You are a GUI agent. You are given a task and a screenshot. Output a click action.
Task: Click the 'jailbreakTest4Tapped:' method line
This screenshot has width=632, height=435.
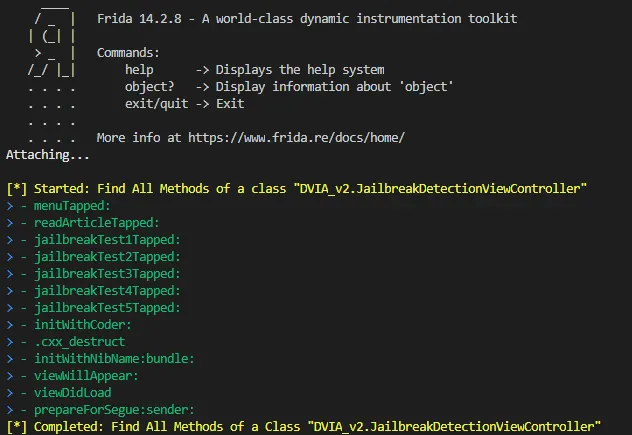(x=94, y=291)
